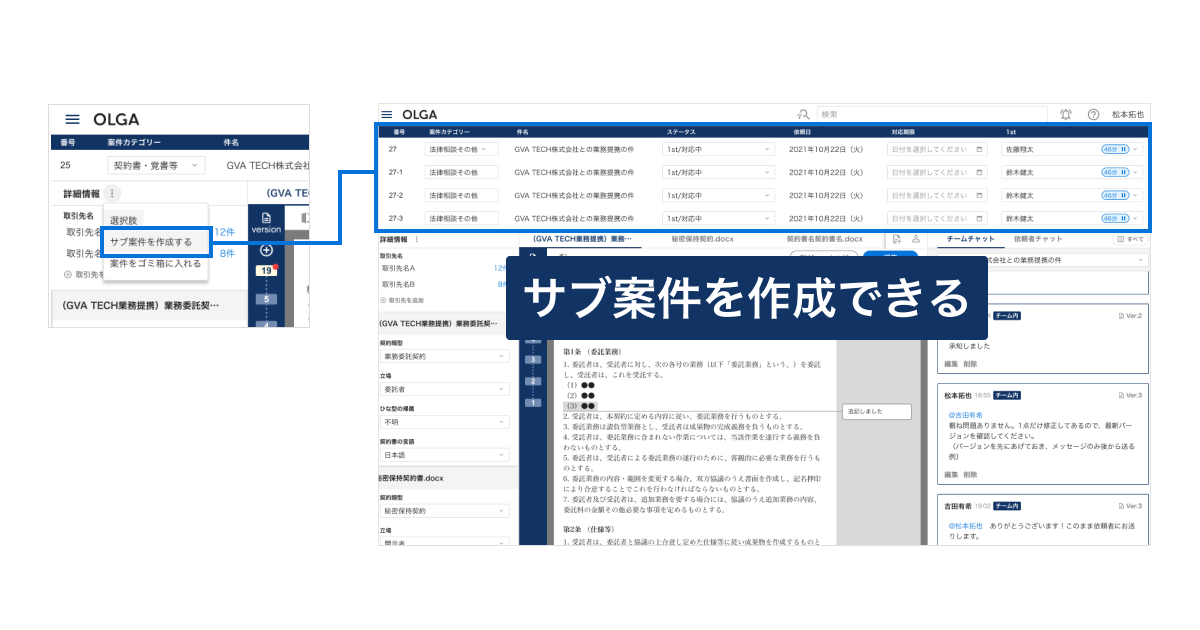Select version 3 marker in document sidebar

pos(533,359)
